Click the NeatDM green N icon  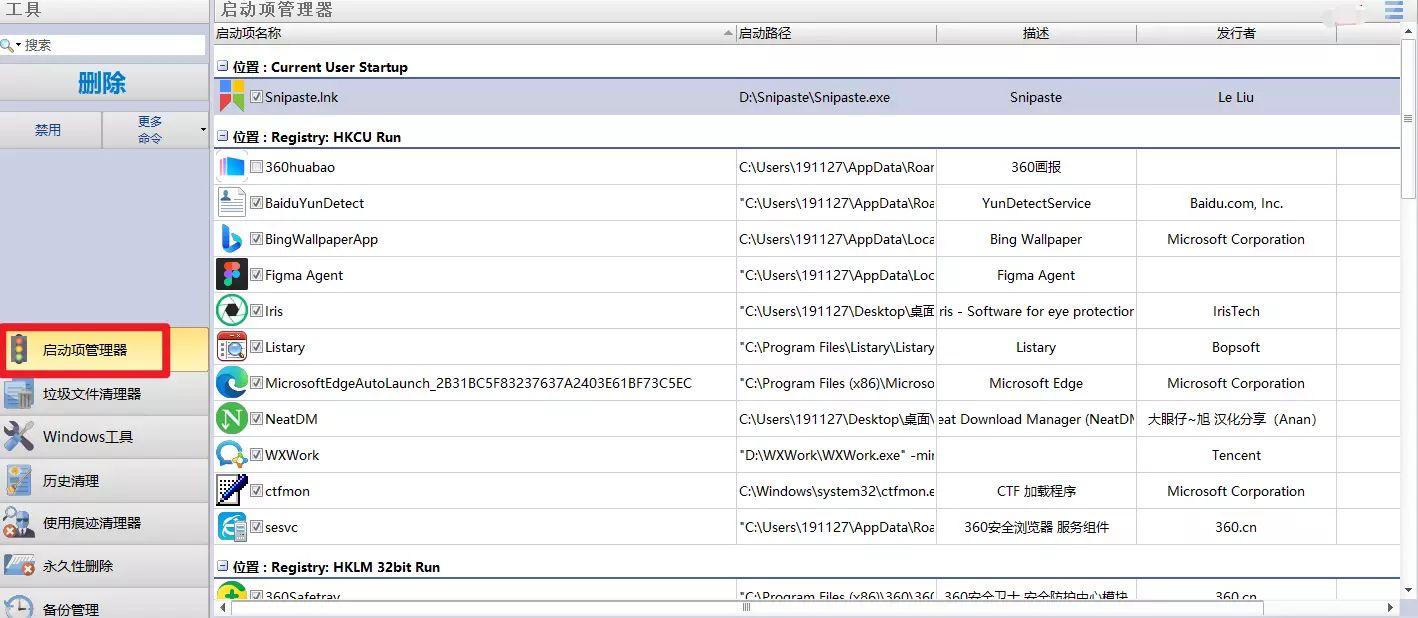[232, 419]
